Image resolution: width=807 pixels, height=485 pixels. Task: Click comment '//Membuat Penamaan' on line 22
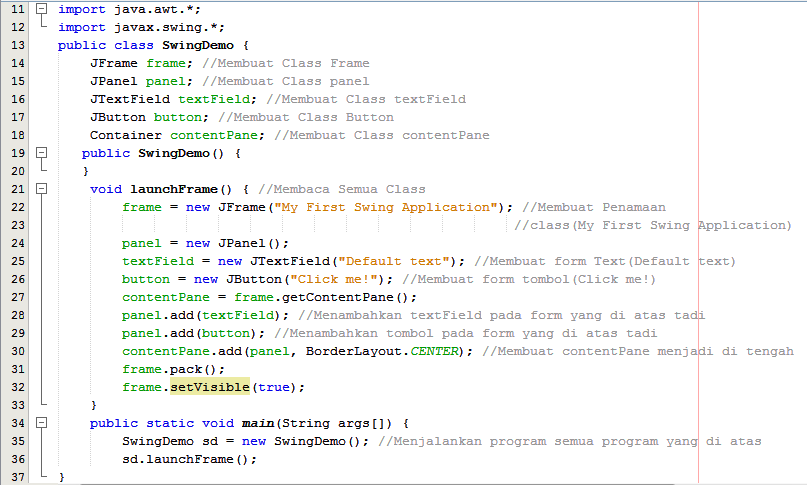point(594,207)
